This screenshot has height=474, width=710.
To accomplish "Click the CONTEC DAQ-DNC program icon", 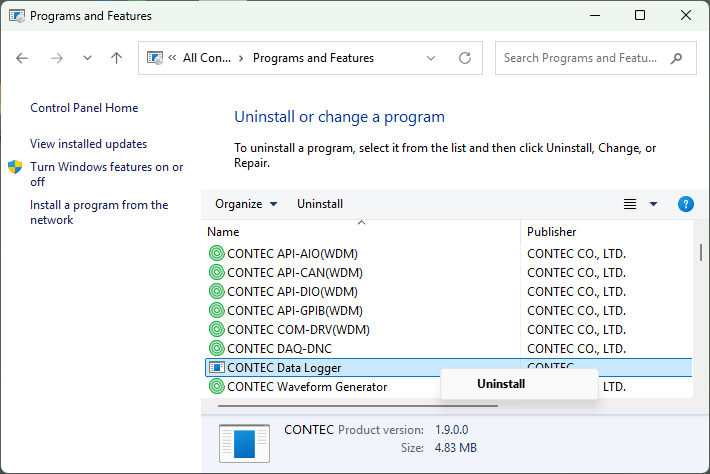I will (216, 348).
